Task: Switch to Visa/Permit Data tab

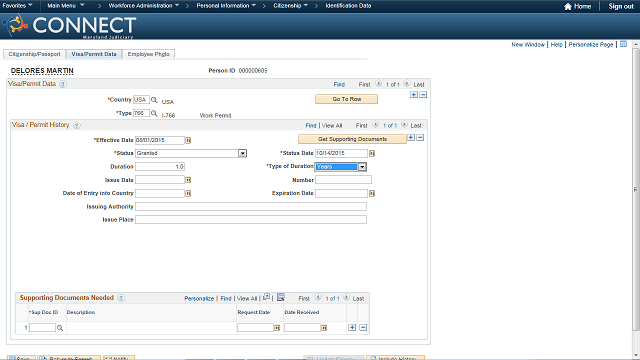Action: pyautogui.click(x=94, y=54)
